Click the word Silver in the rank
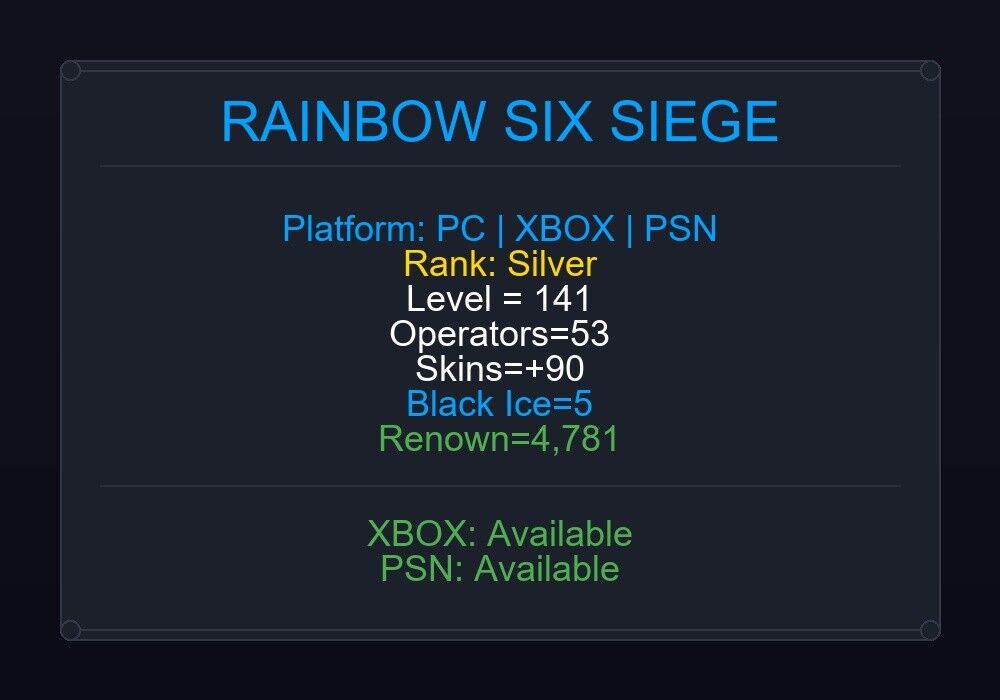Screen dimensions: 1000x700 coord(552,264)
